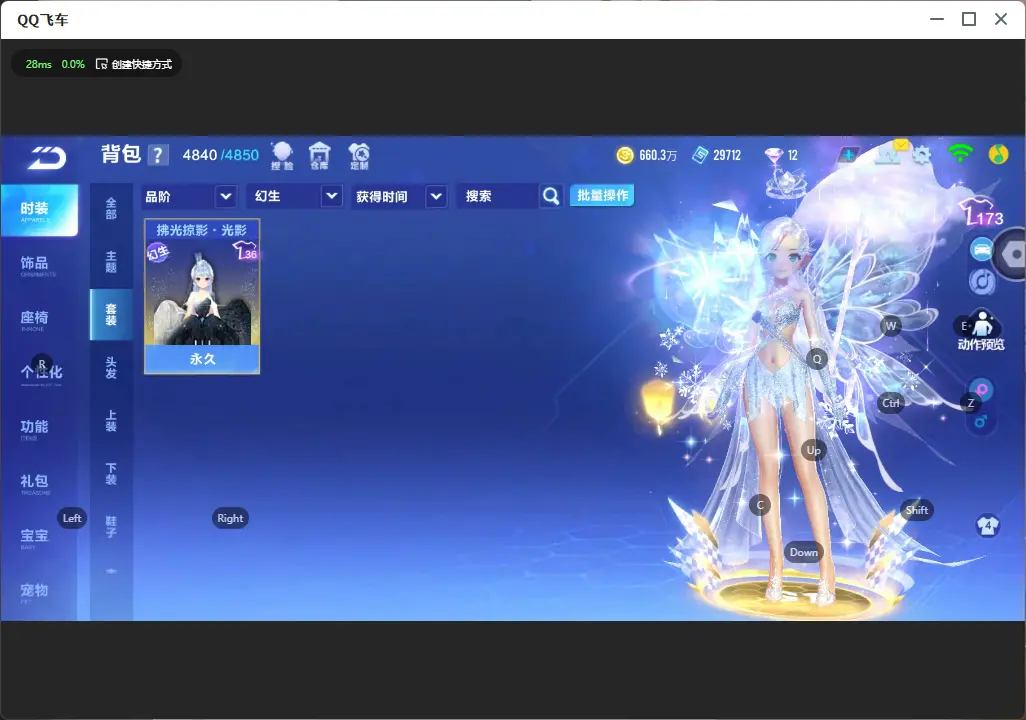Open the 全部 all sub-category
Viewport: 1026px width, 720px height.
pyautogui.click(x=111, y=209)
